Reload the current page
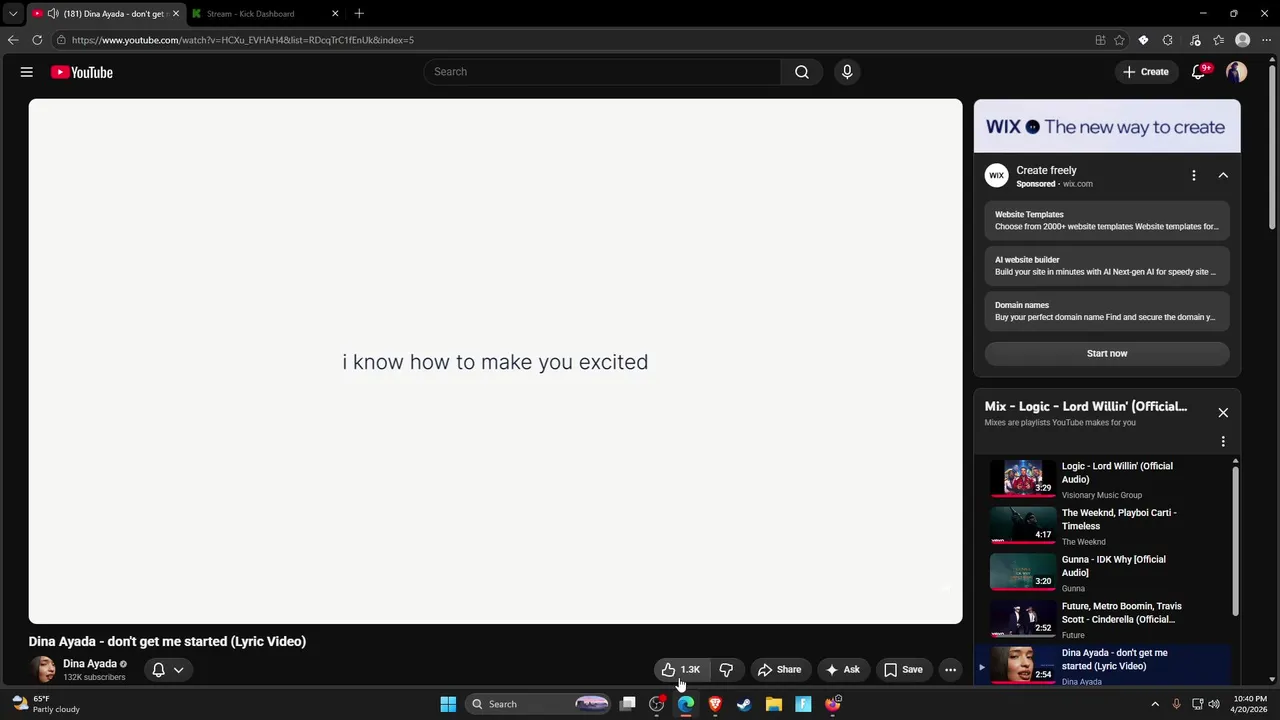 coord(37,40)
